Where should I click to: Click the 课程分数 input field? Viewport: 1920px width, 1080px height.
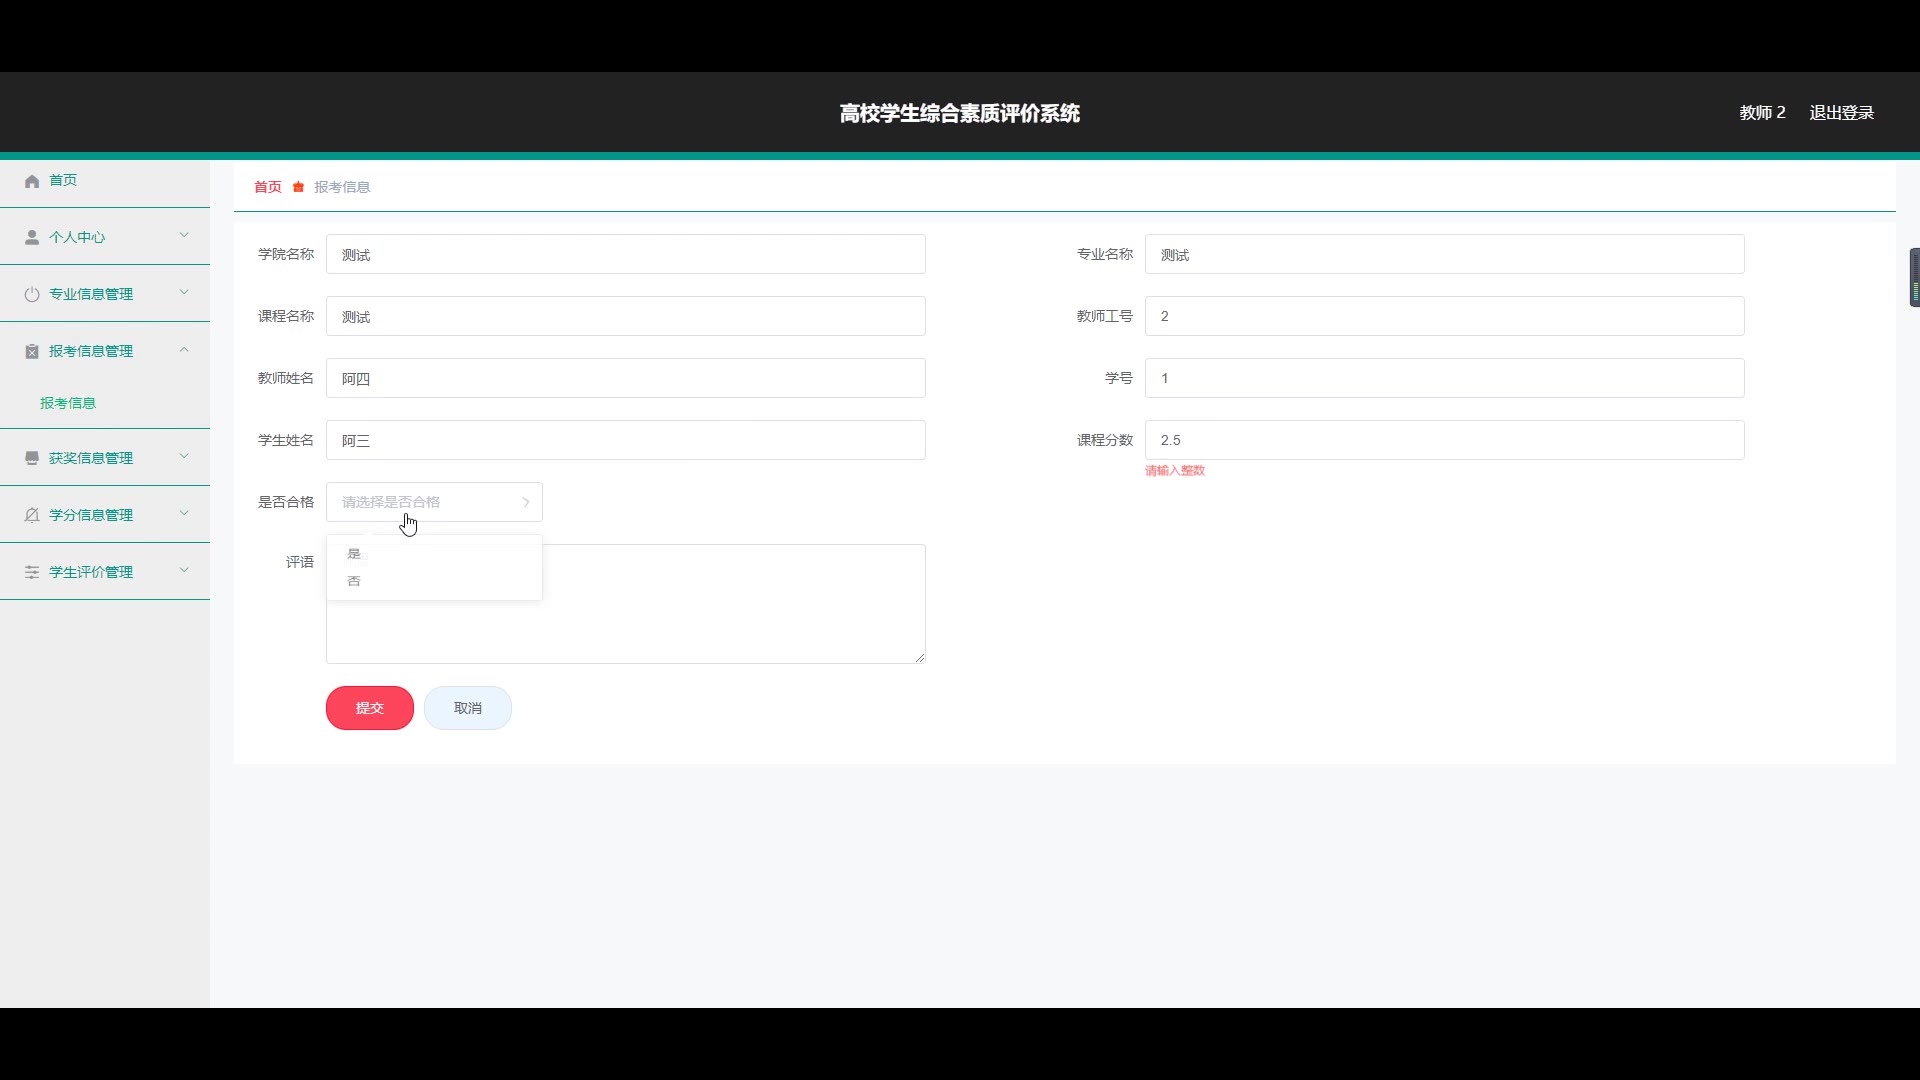click(1444, 440)
